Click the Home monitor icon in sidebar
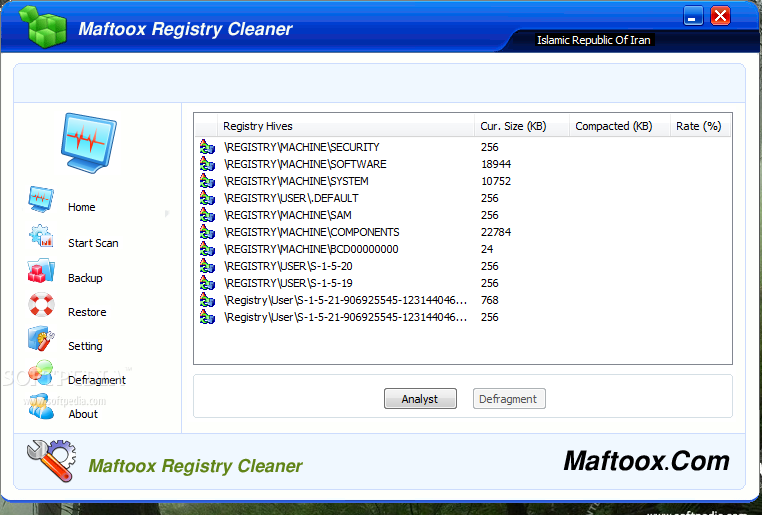The height and width of the screenshot is (515, 762). [41, 199]
